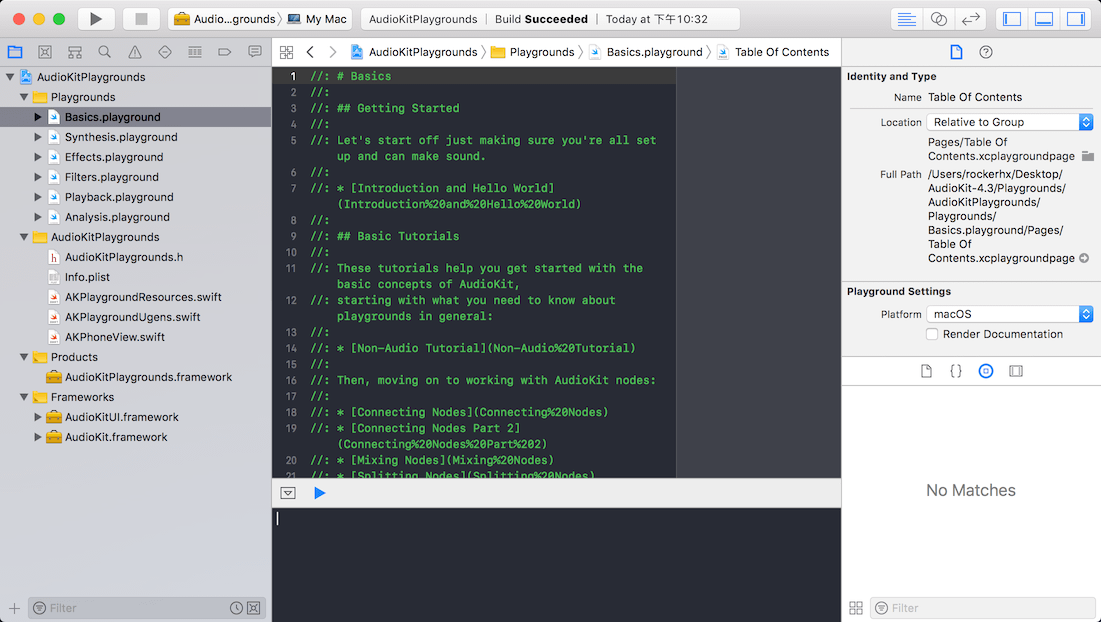Collapse the Playgrounds folder
1101x622 pixels.
(x=24, y=97)
